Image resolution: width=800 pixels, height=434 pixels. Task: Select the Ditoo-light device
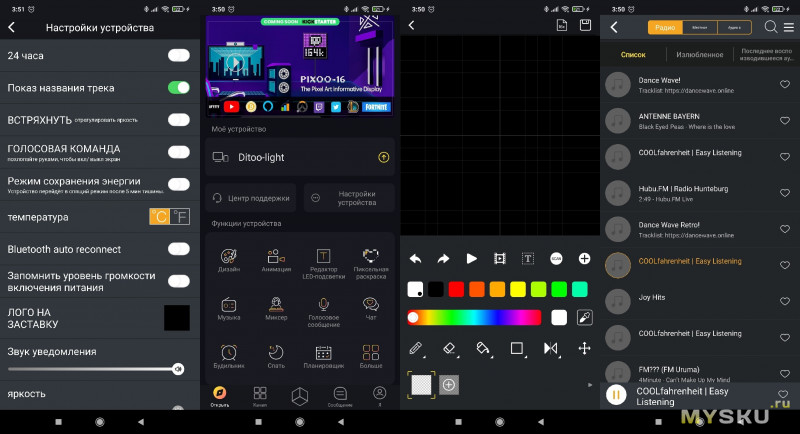point(300,157)
